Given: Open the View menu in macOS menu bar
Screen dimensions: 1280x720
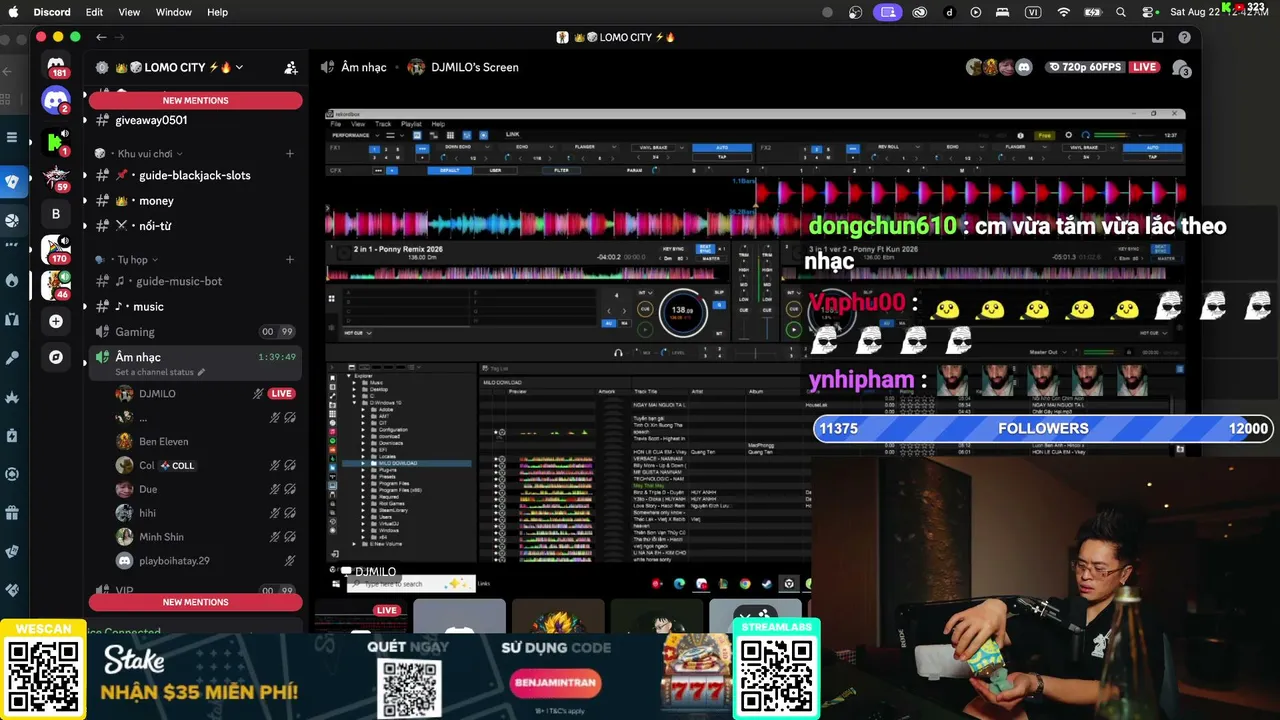Looking at the screenshot, I should tap(129, 12).
